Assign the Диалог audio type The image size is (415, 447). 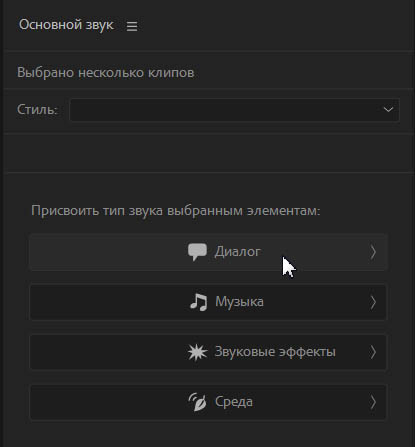point(208,252)
